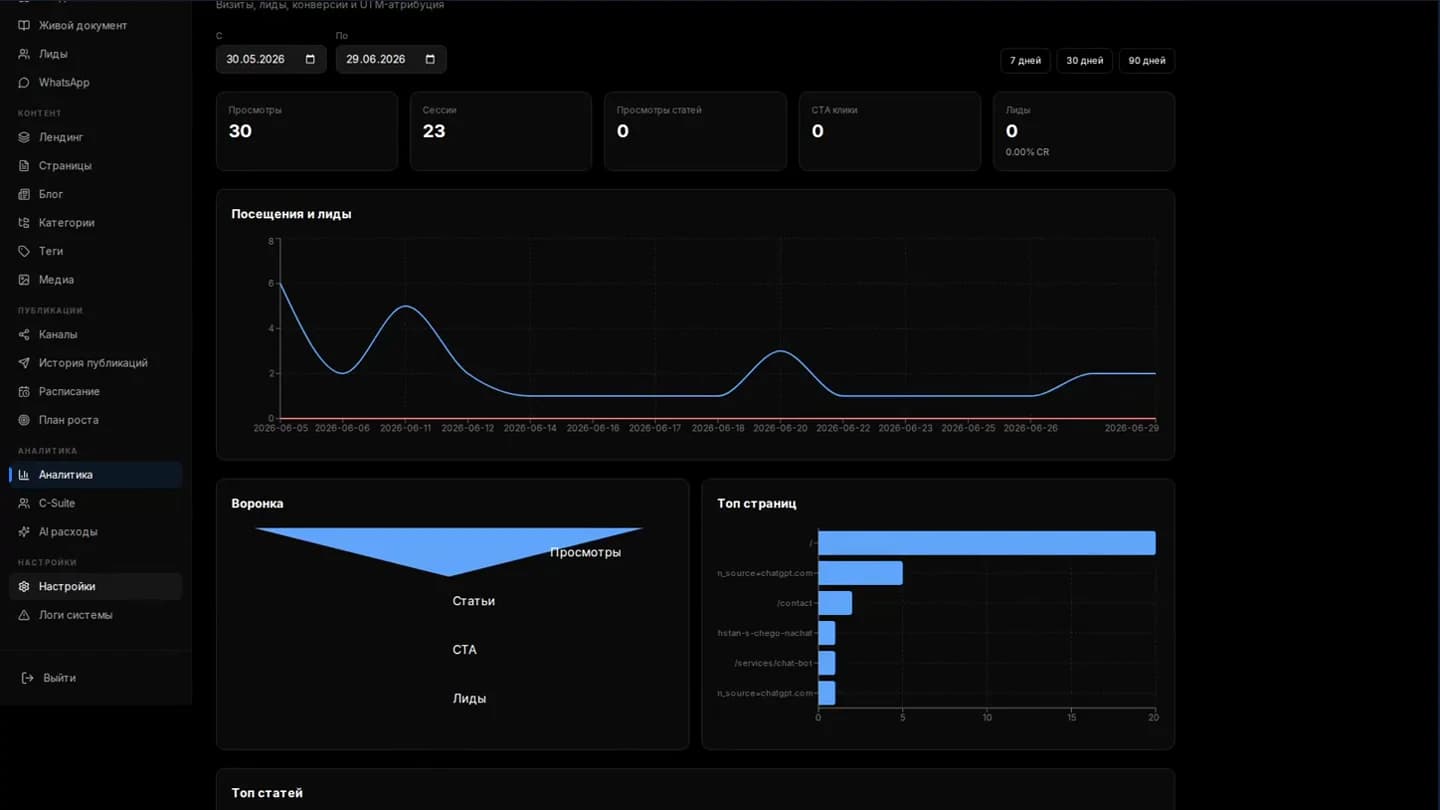Click the Статьи label in Воронка funnel
Viewport: 1440px width, 810px height.
click(x=474, y=601)
